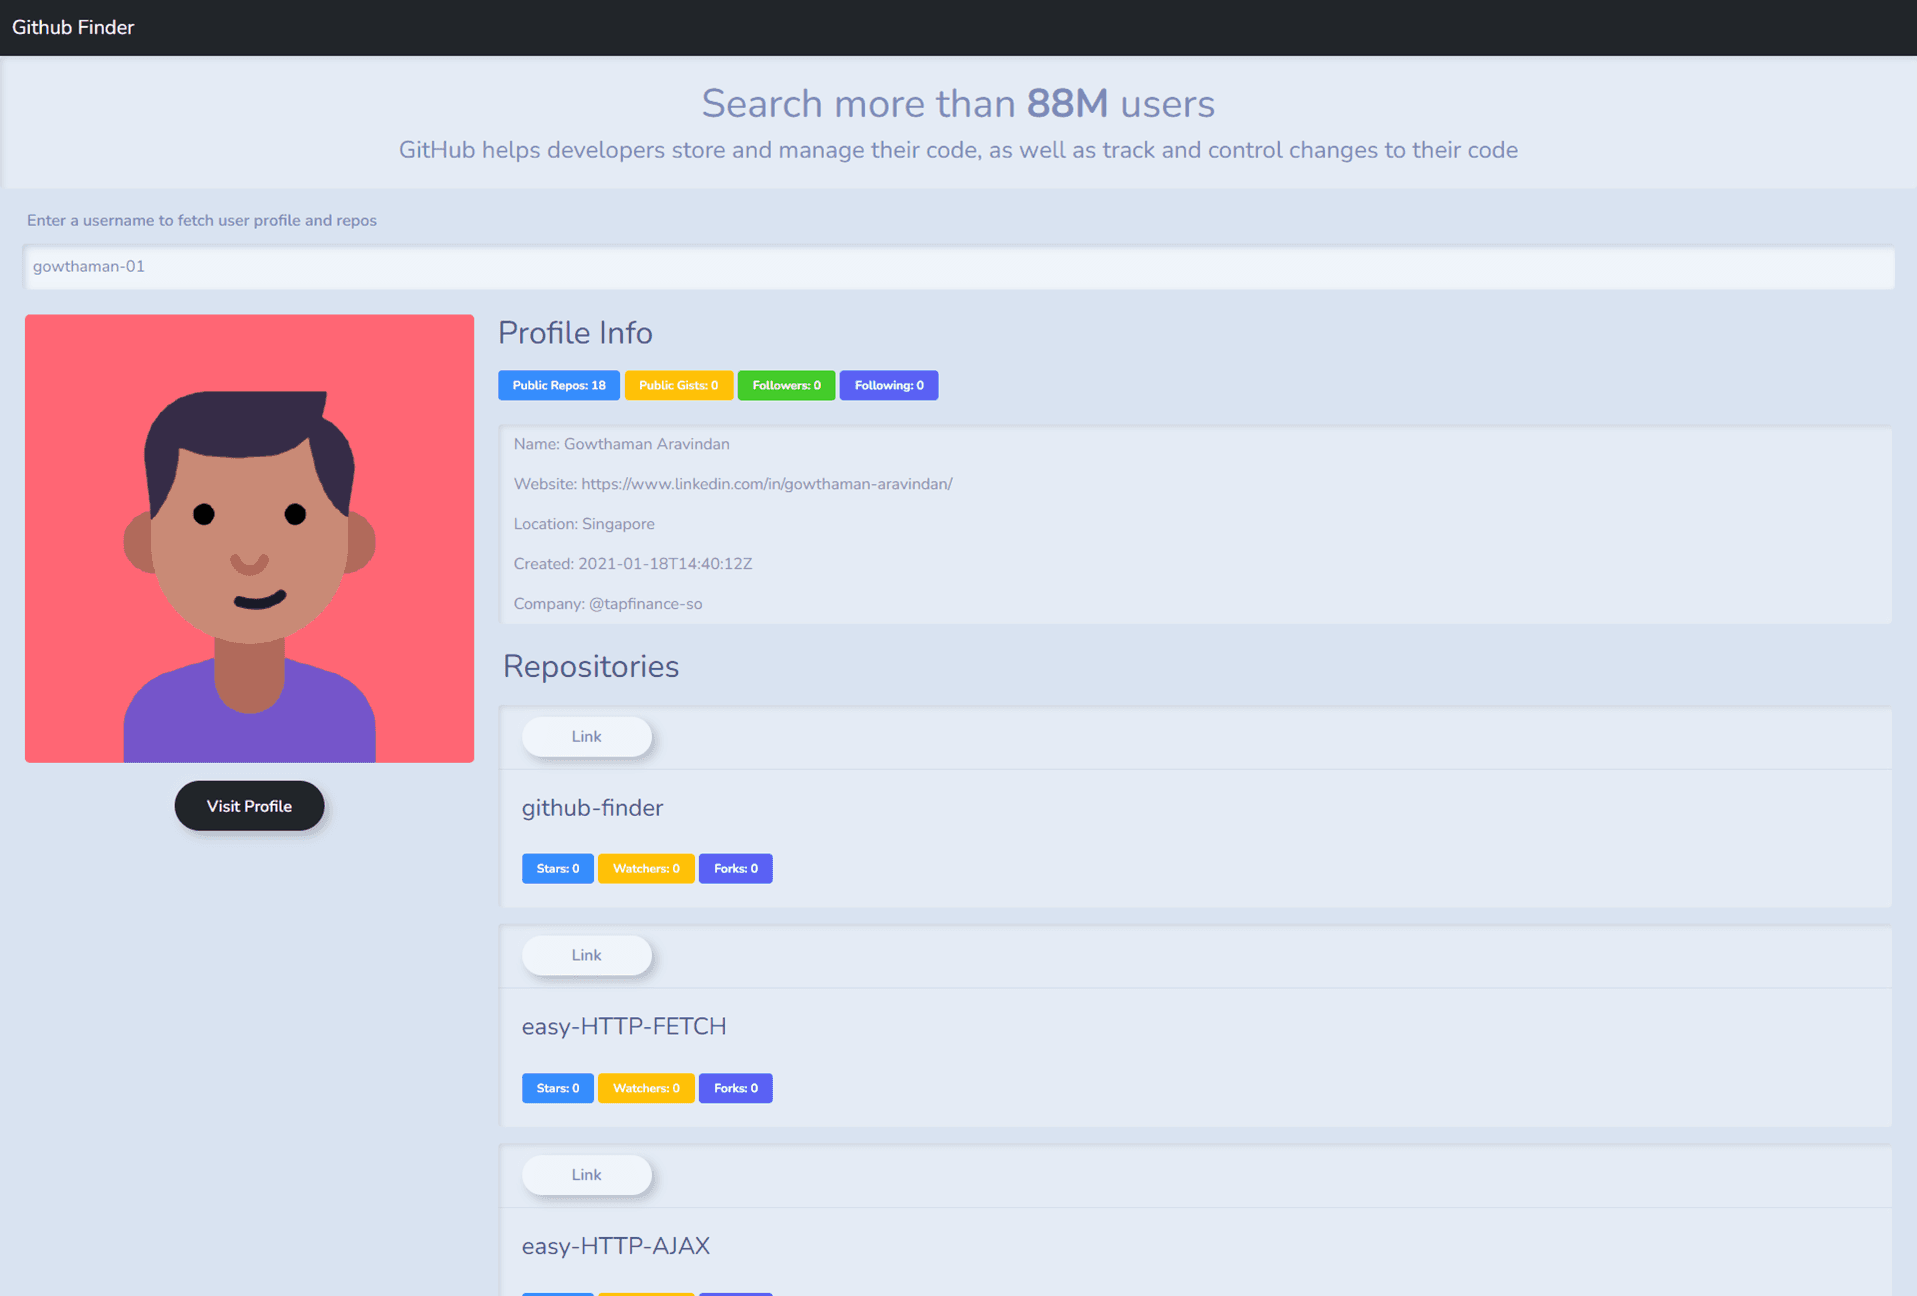The width and height of the screenshot is (1917, 1296).
Task: Click the Public Repos: 18 badge
Action: click(559, 385)
